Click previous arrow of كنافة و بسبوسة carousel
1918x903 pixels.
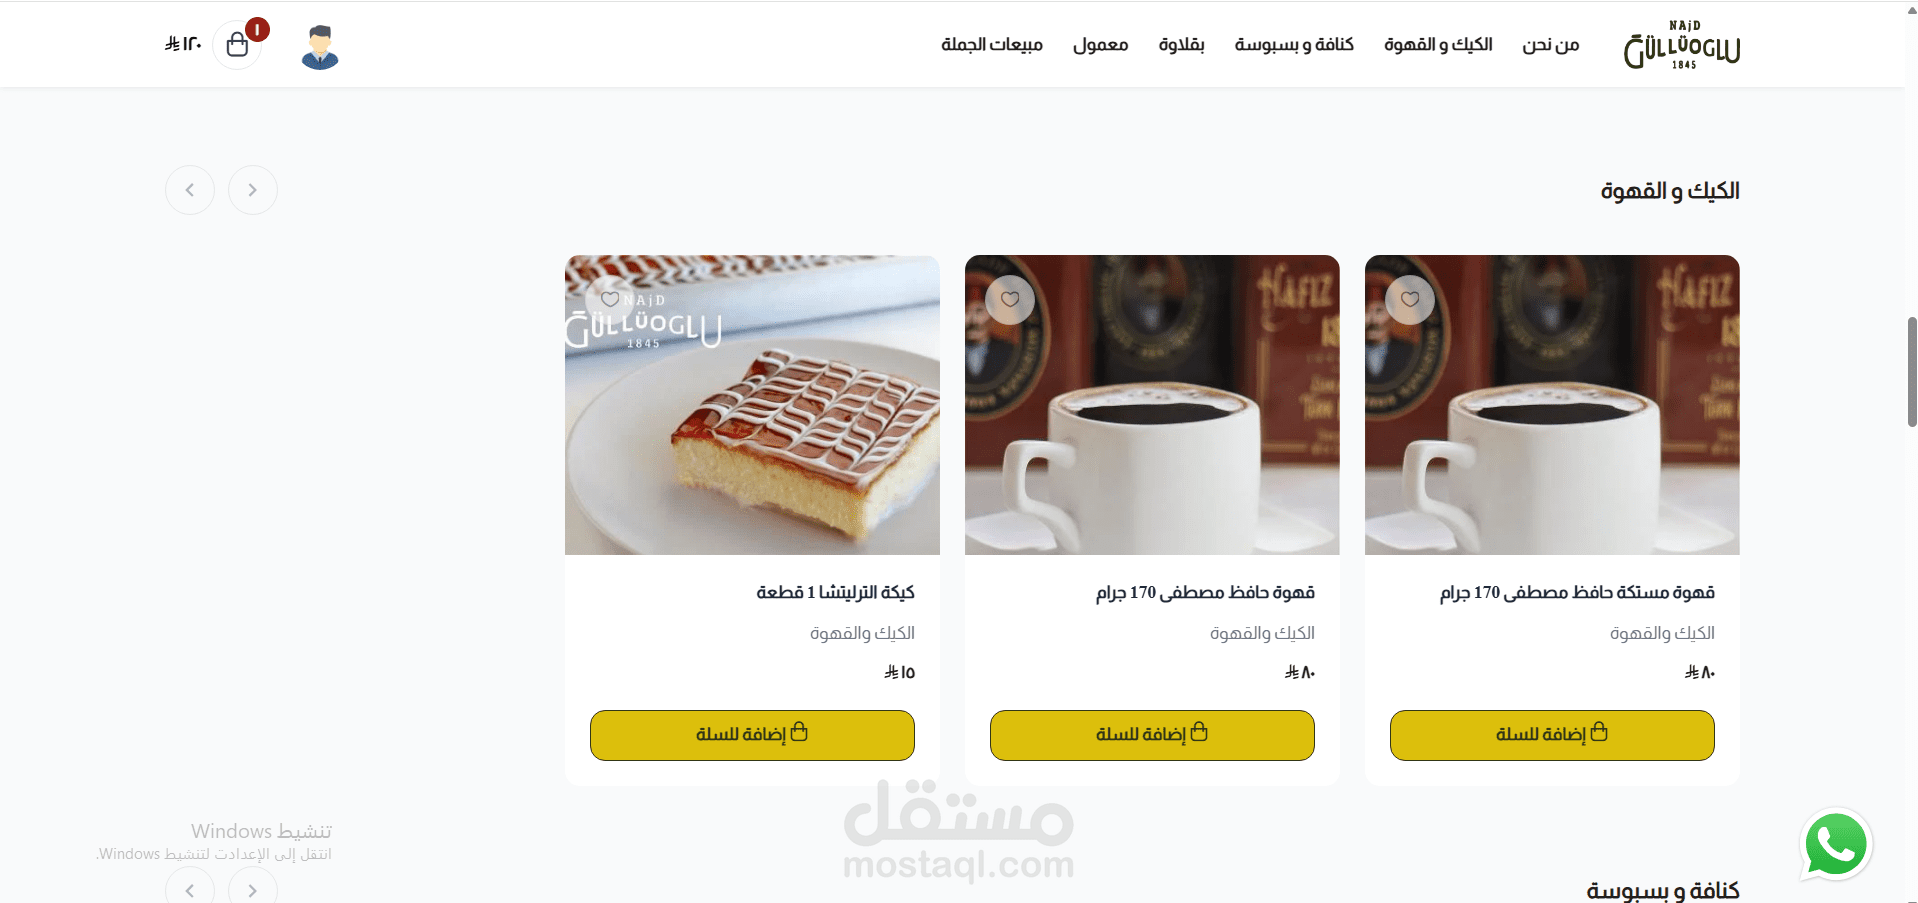(x=190, y=888)
